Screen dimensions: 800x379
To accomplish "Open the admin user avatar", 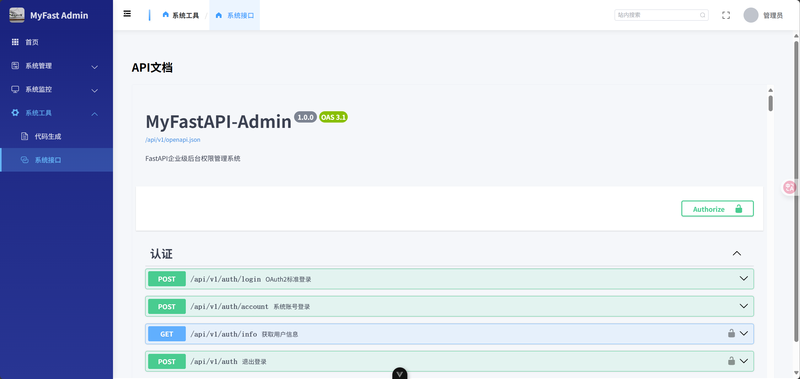I will [751, 15].
